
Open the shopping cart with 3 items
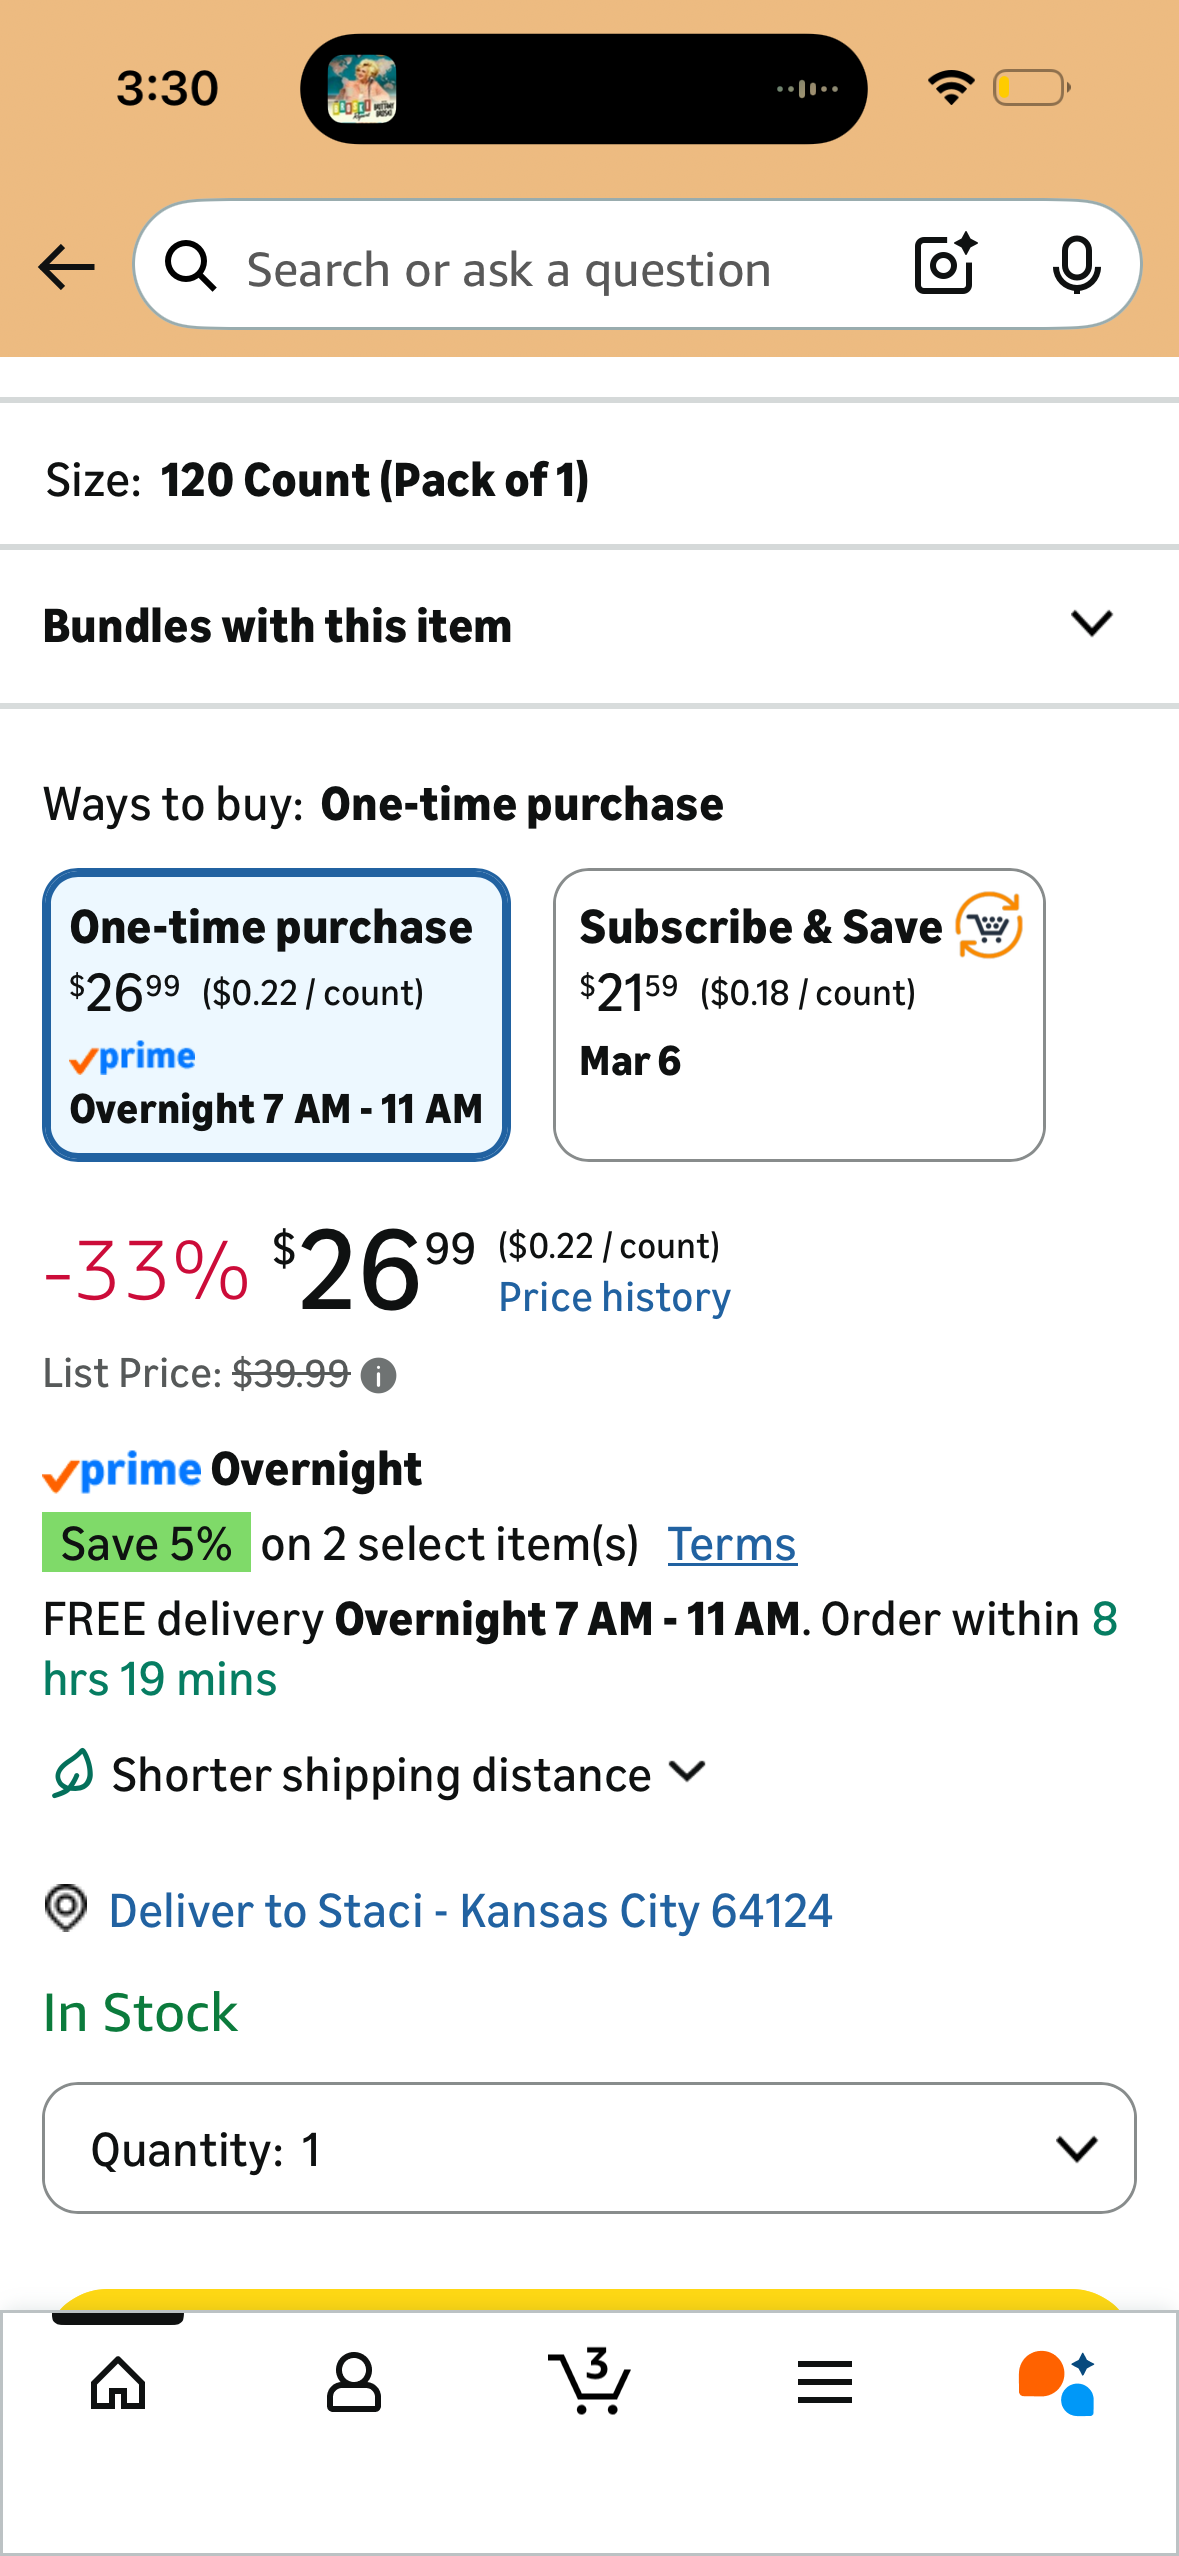click(x=589, y=2380)
